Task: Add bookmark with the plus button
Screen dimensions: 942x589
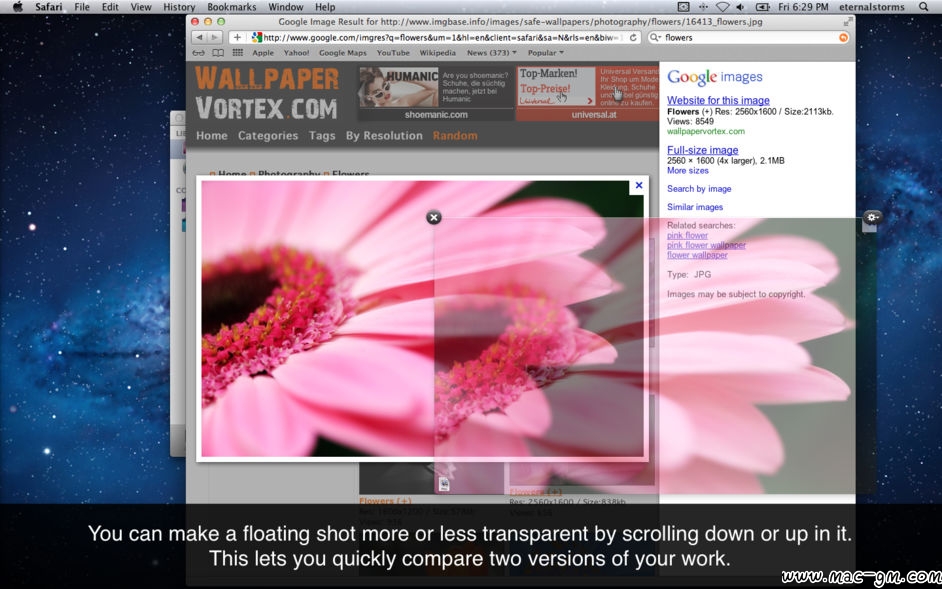Action: pos(237,37)
